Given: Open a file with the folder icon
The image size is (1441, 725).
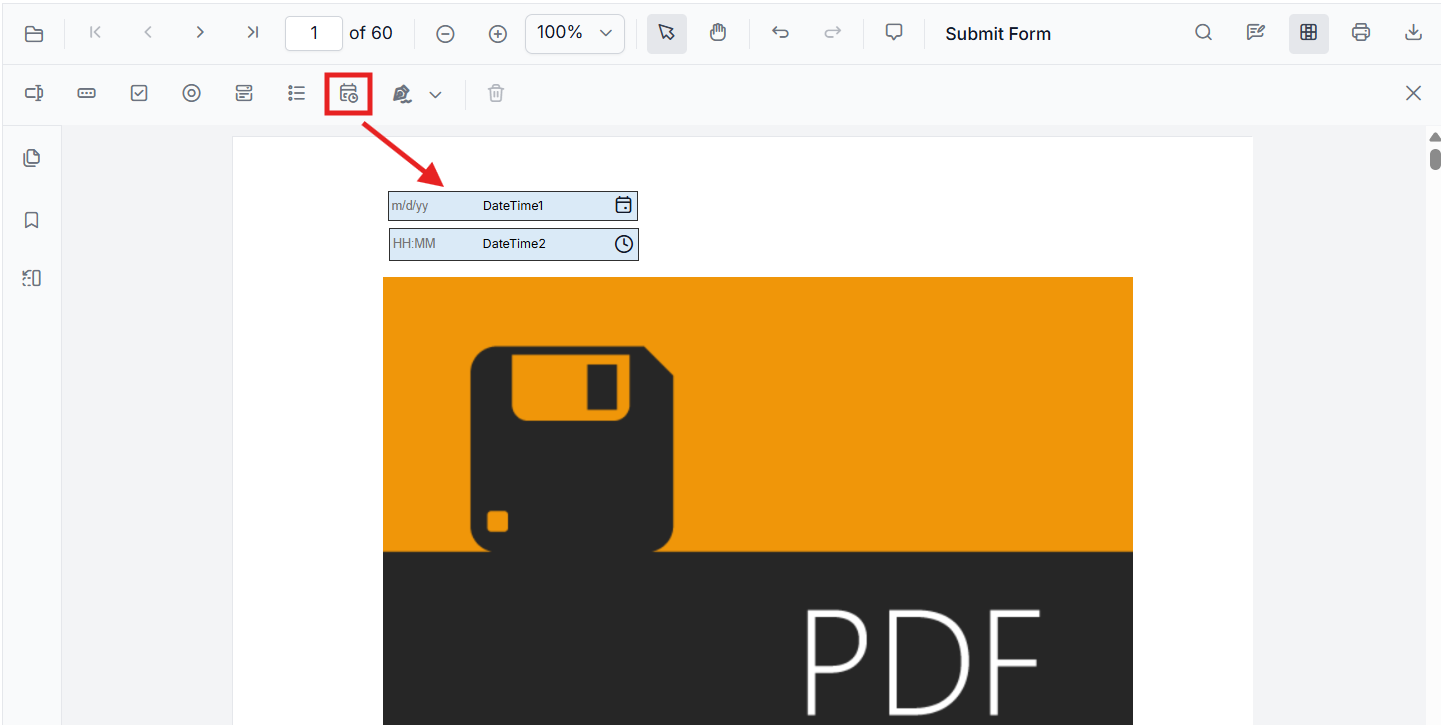Looking at the screenshot, I should 34,34.
